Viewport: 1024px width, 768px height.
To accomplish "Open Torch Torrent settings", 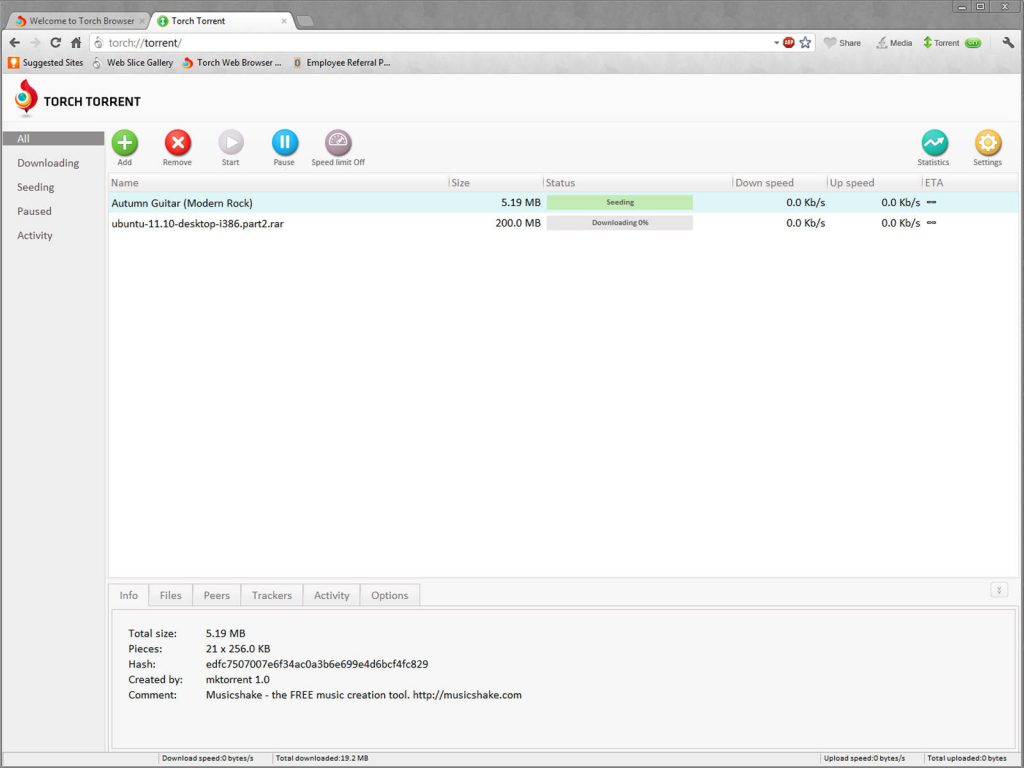I will pyautogui.click(x=988, y=143).
